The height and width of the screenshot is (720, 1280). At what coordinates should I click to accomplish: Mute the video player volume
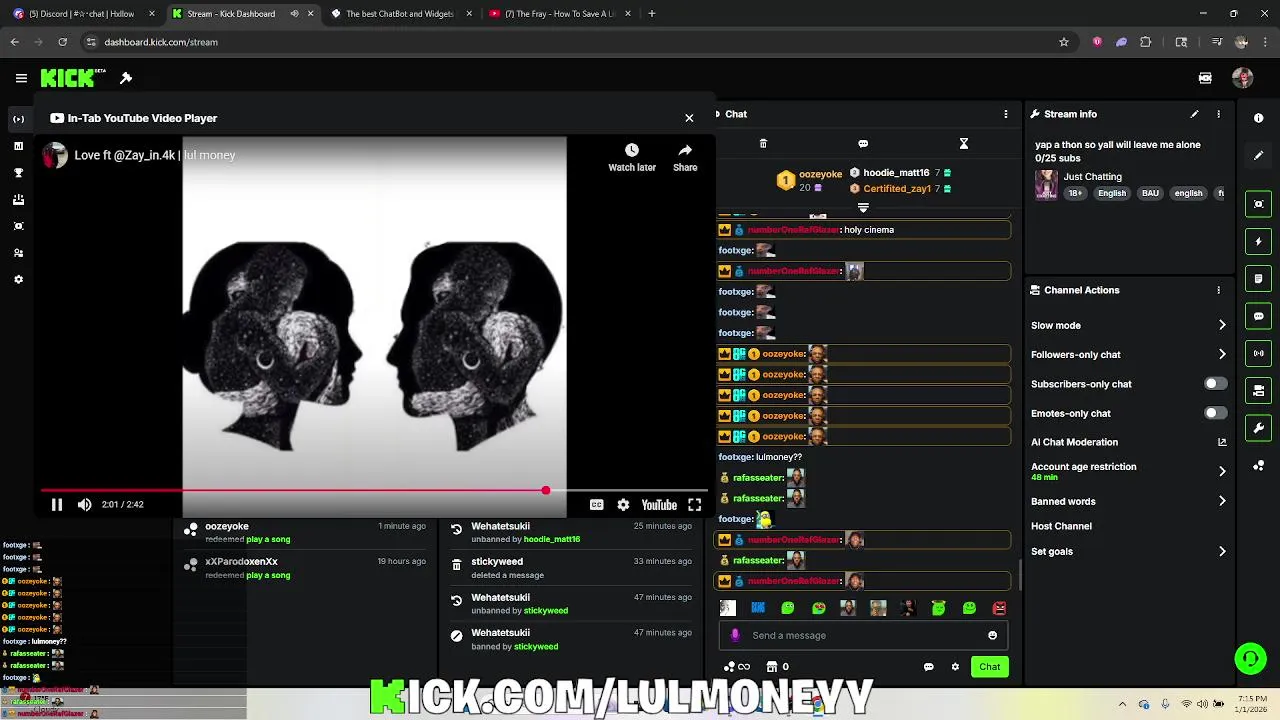[x=84, y=505]
